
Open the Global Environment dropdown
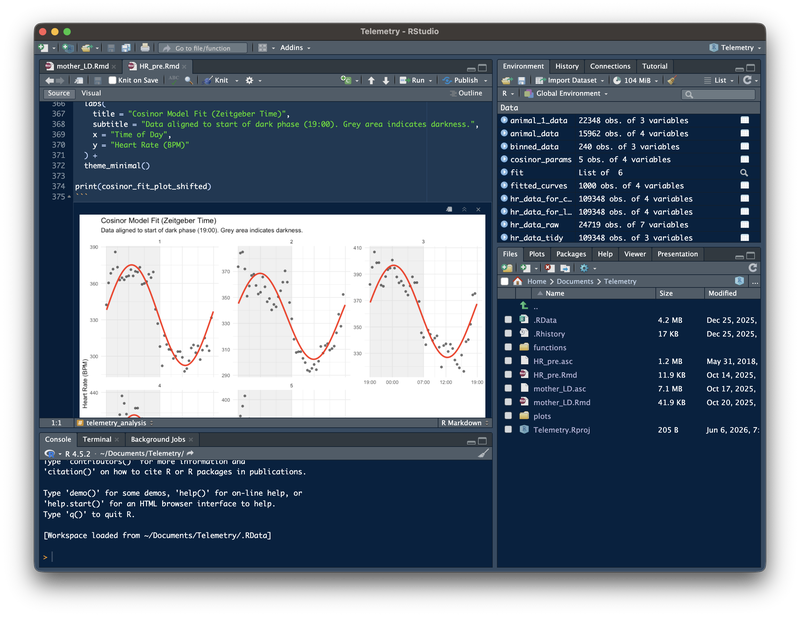(566, 93)
